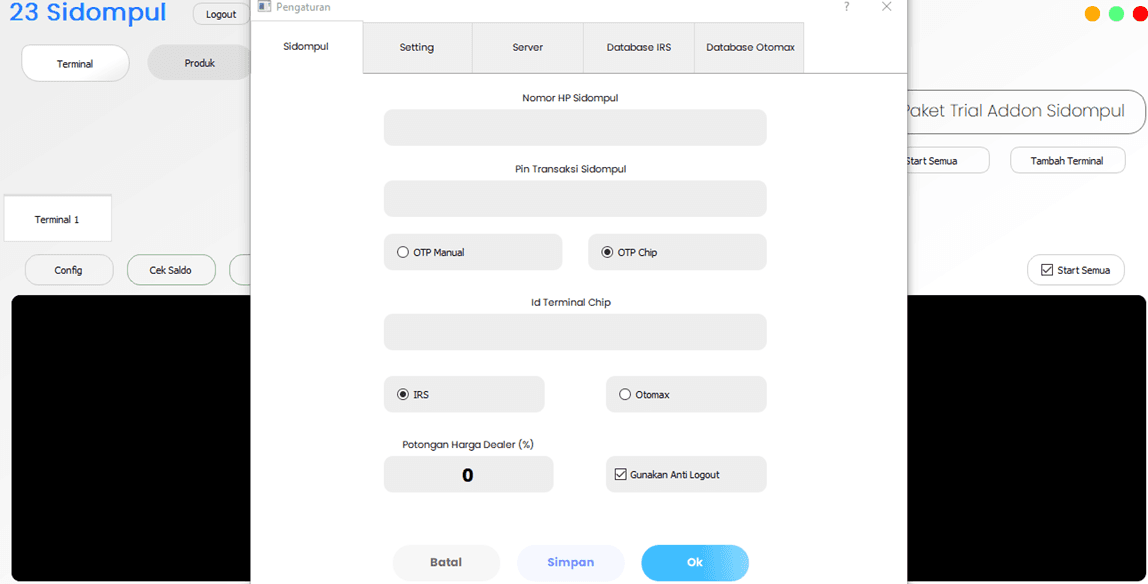The width and height of the screenshot is (1148, 584).
Task: Click the Id Terminal Chip field
Action: click(x=575, y=332)
